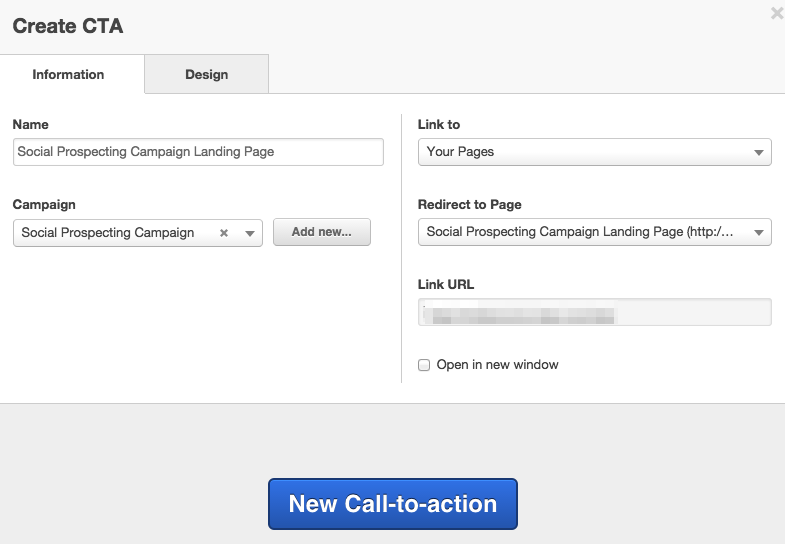Click the Create CTA dialog title
The height and width of the screenshot is (544, 785).
pos(68,26)
